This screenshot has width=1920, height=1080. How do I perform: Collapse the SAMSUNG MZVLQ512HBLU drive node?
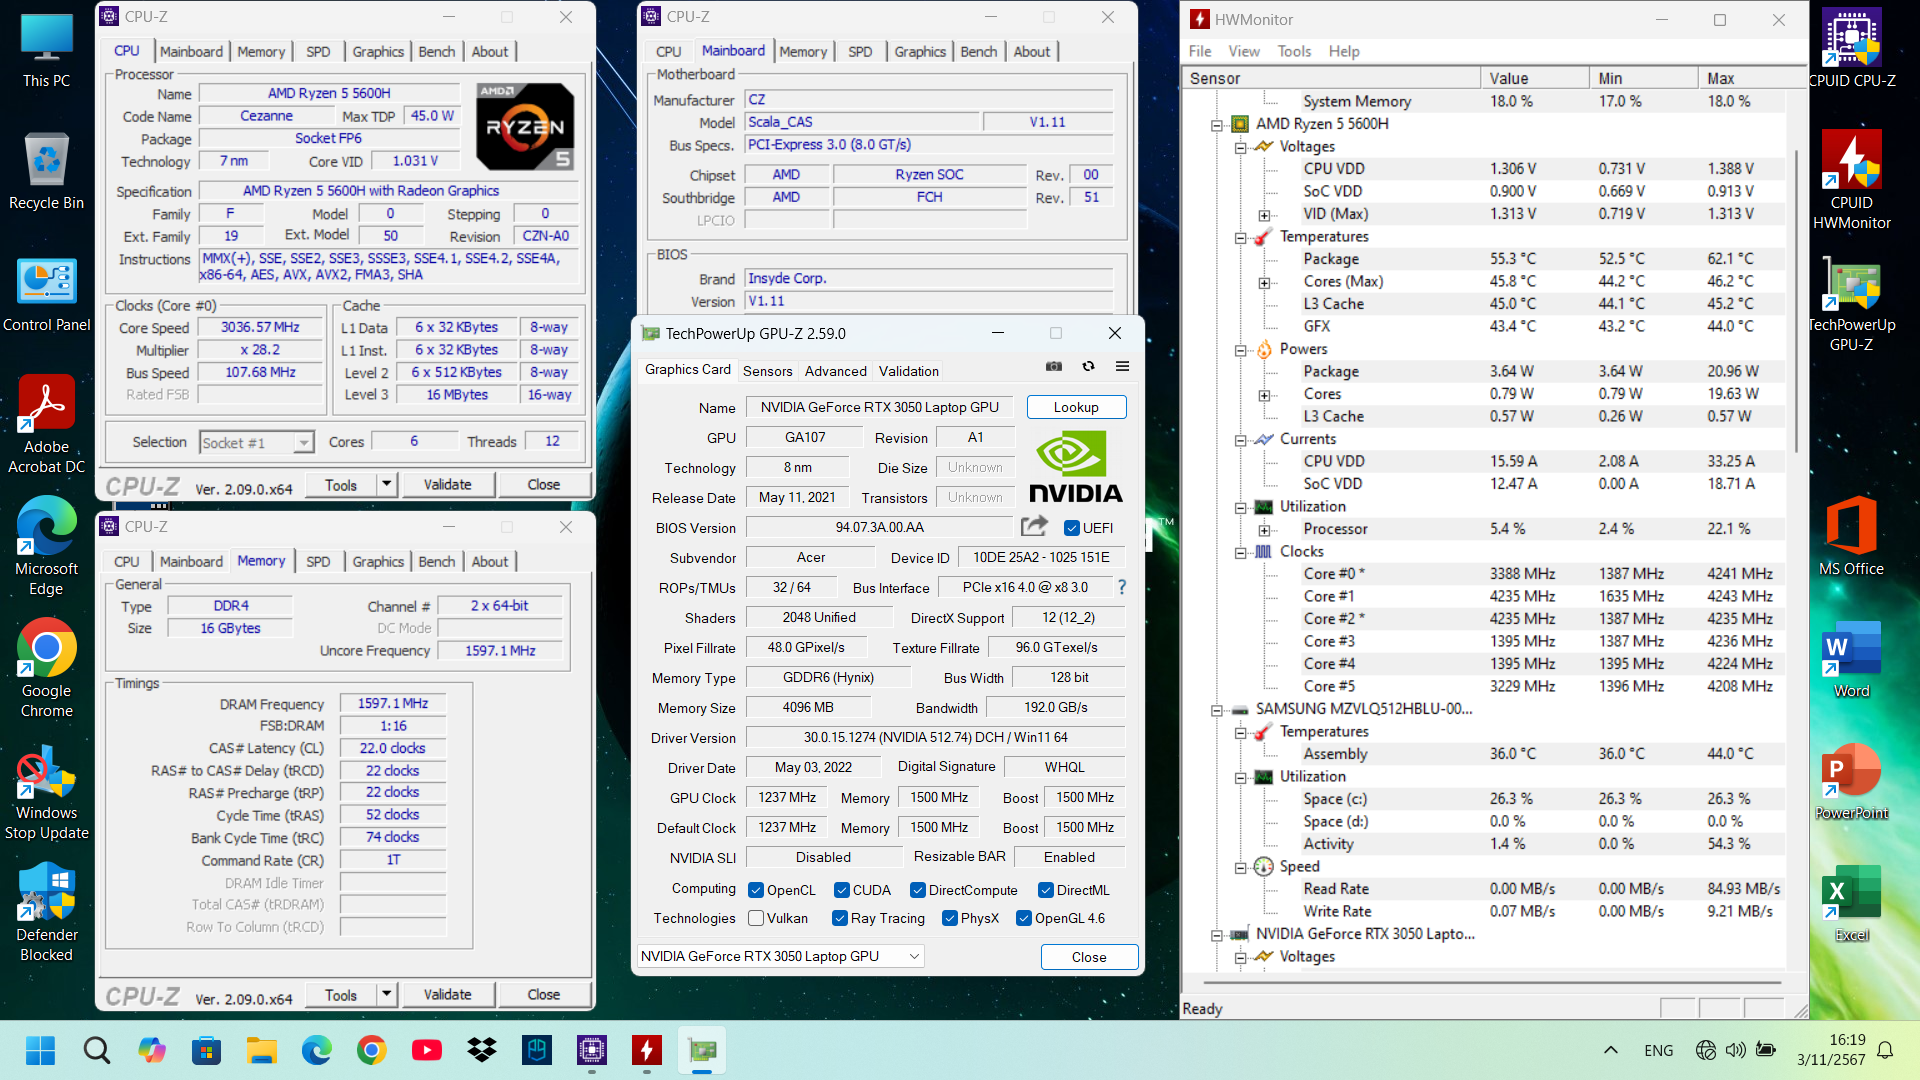[1216, 710]
